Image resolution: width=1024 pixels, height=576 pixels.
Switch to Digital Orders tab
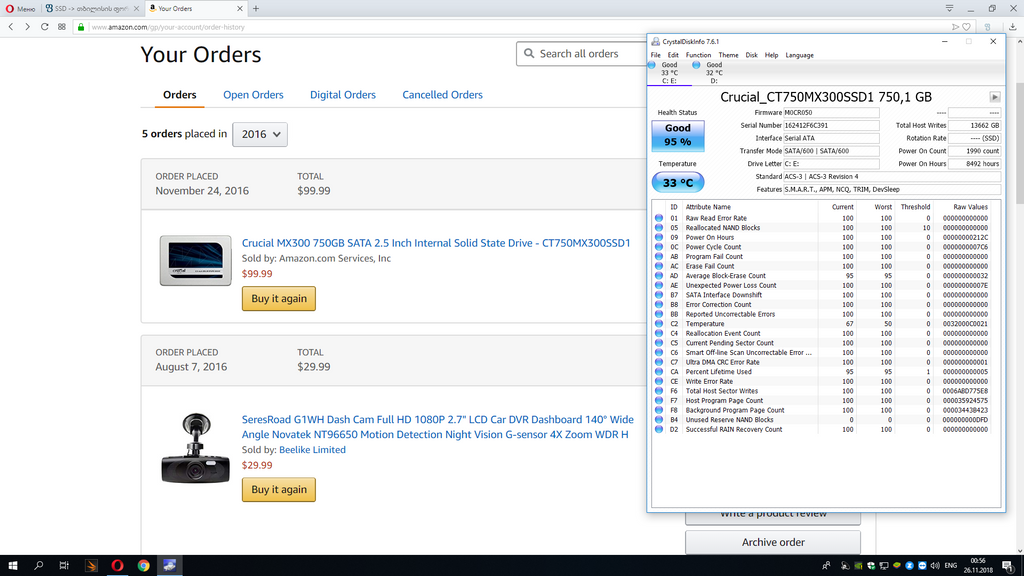pos(343,95)
